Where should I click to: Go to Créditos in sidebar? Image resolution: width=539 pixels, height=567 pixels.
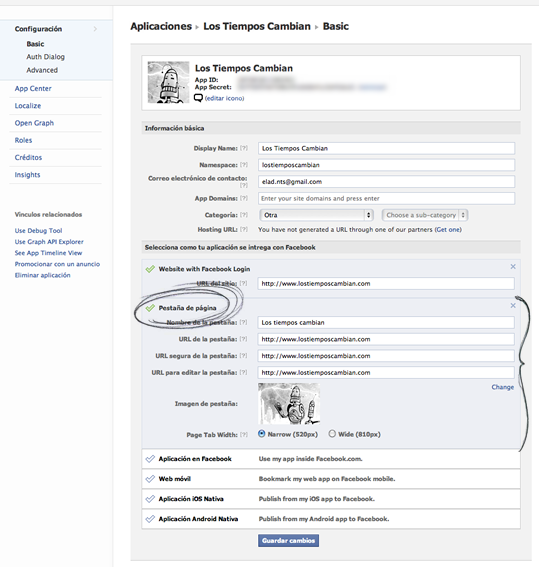[x=28, y=157]
